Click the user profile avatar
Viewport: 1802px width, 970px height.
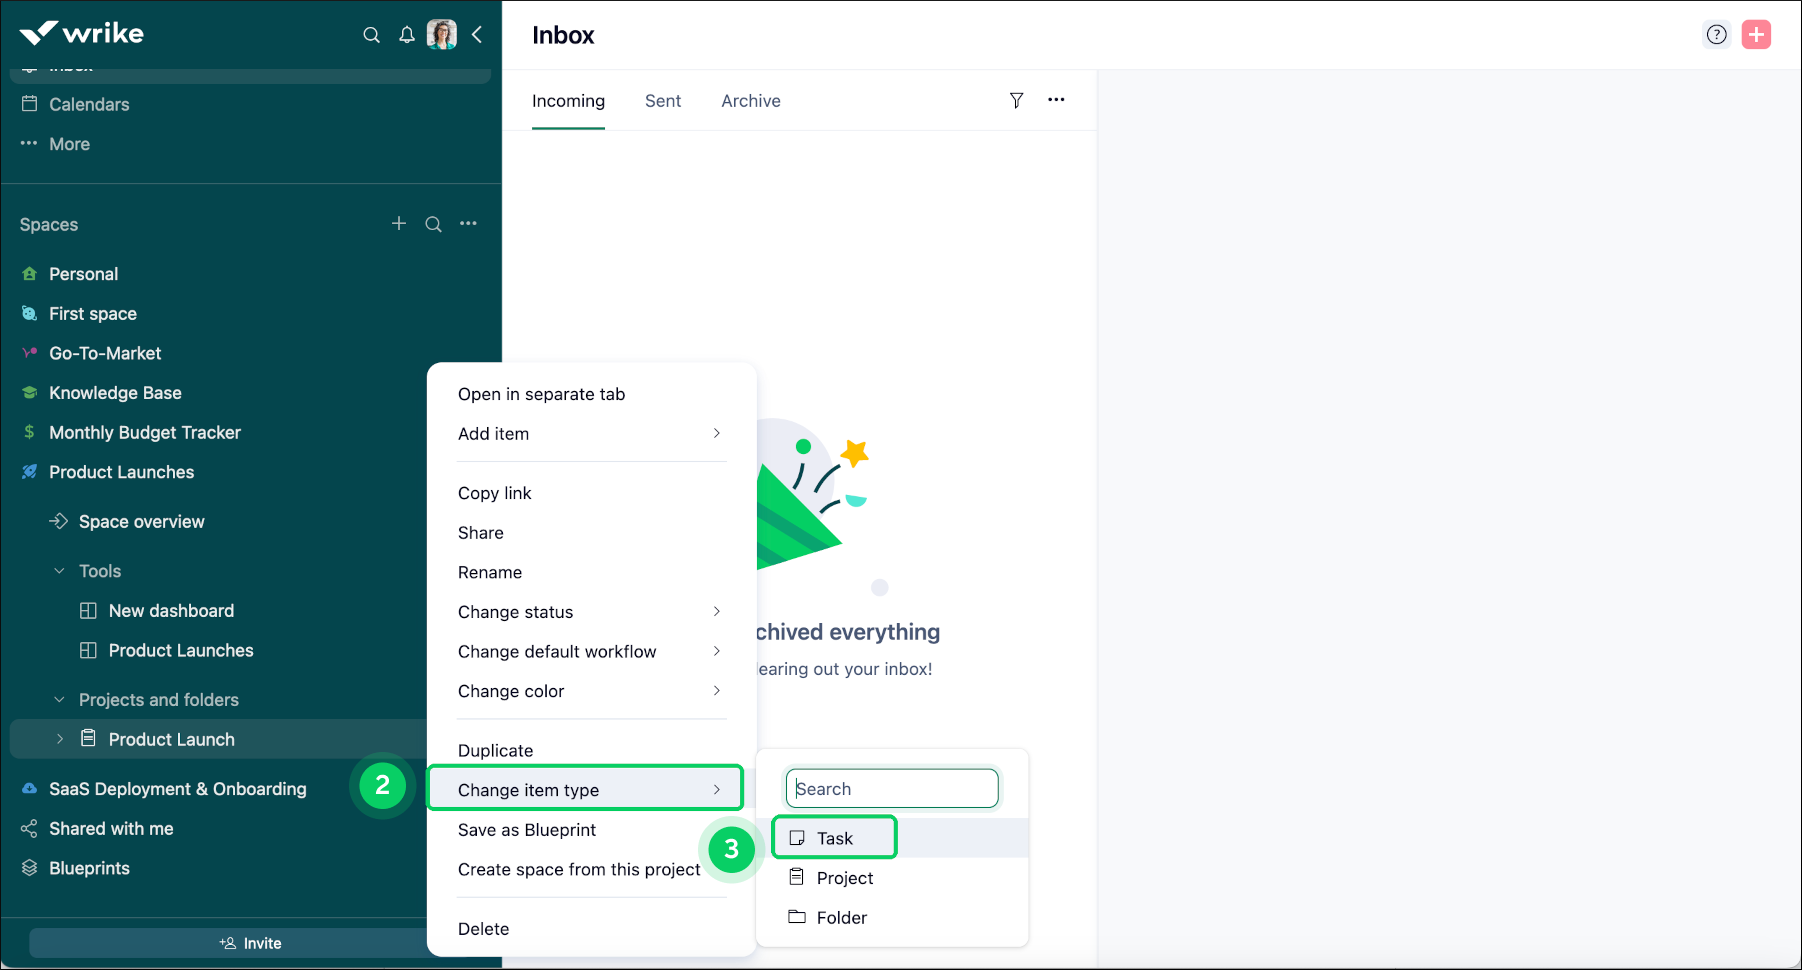(441, 35)
